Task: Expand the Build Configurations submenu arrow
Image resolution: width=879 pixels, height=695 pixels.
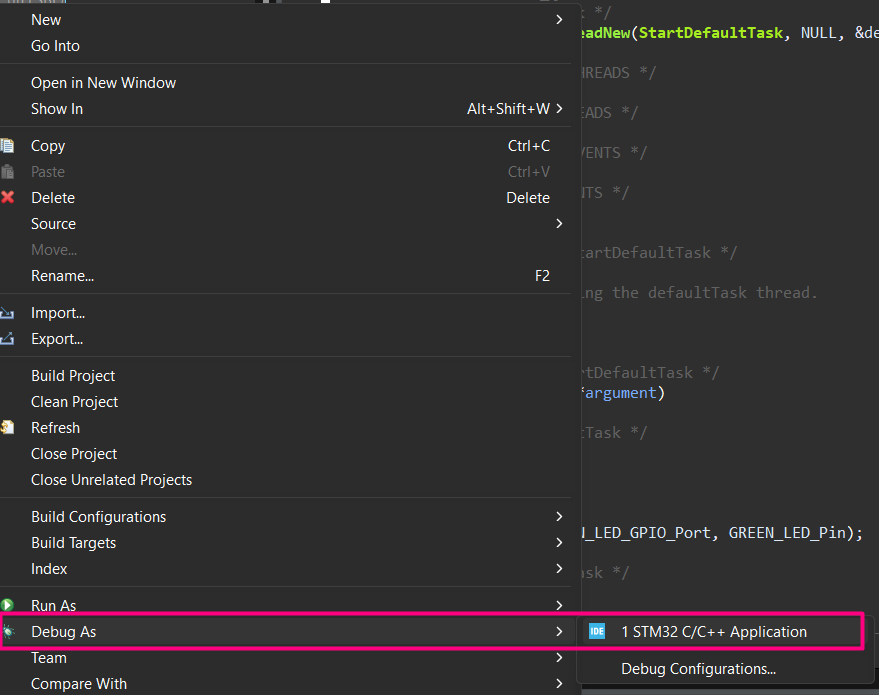Action: [x=560, y=517]
